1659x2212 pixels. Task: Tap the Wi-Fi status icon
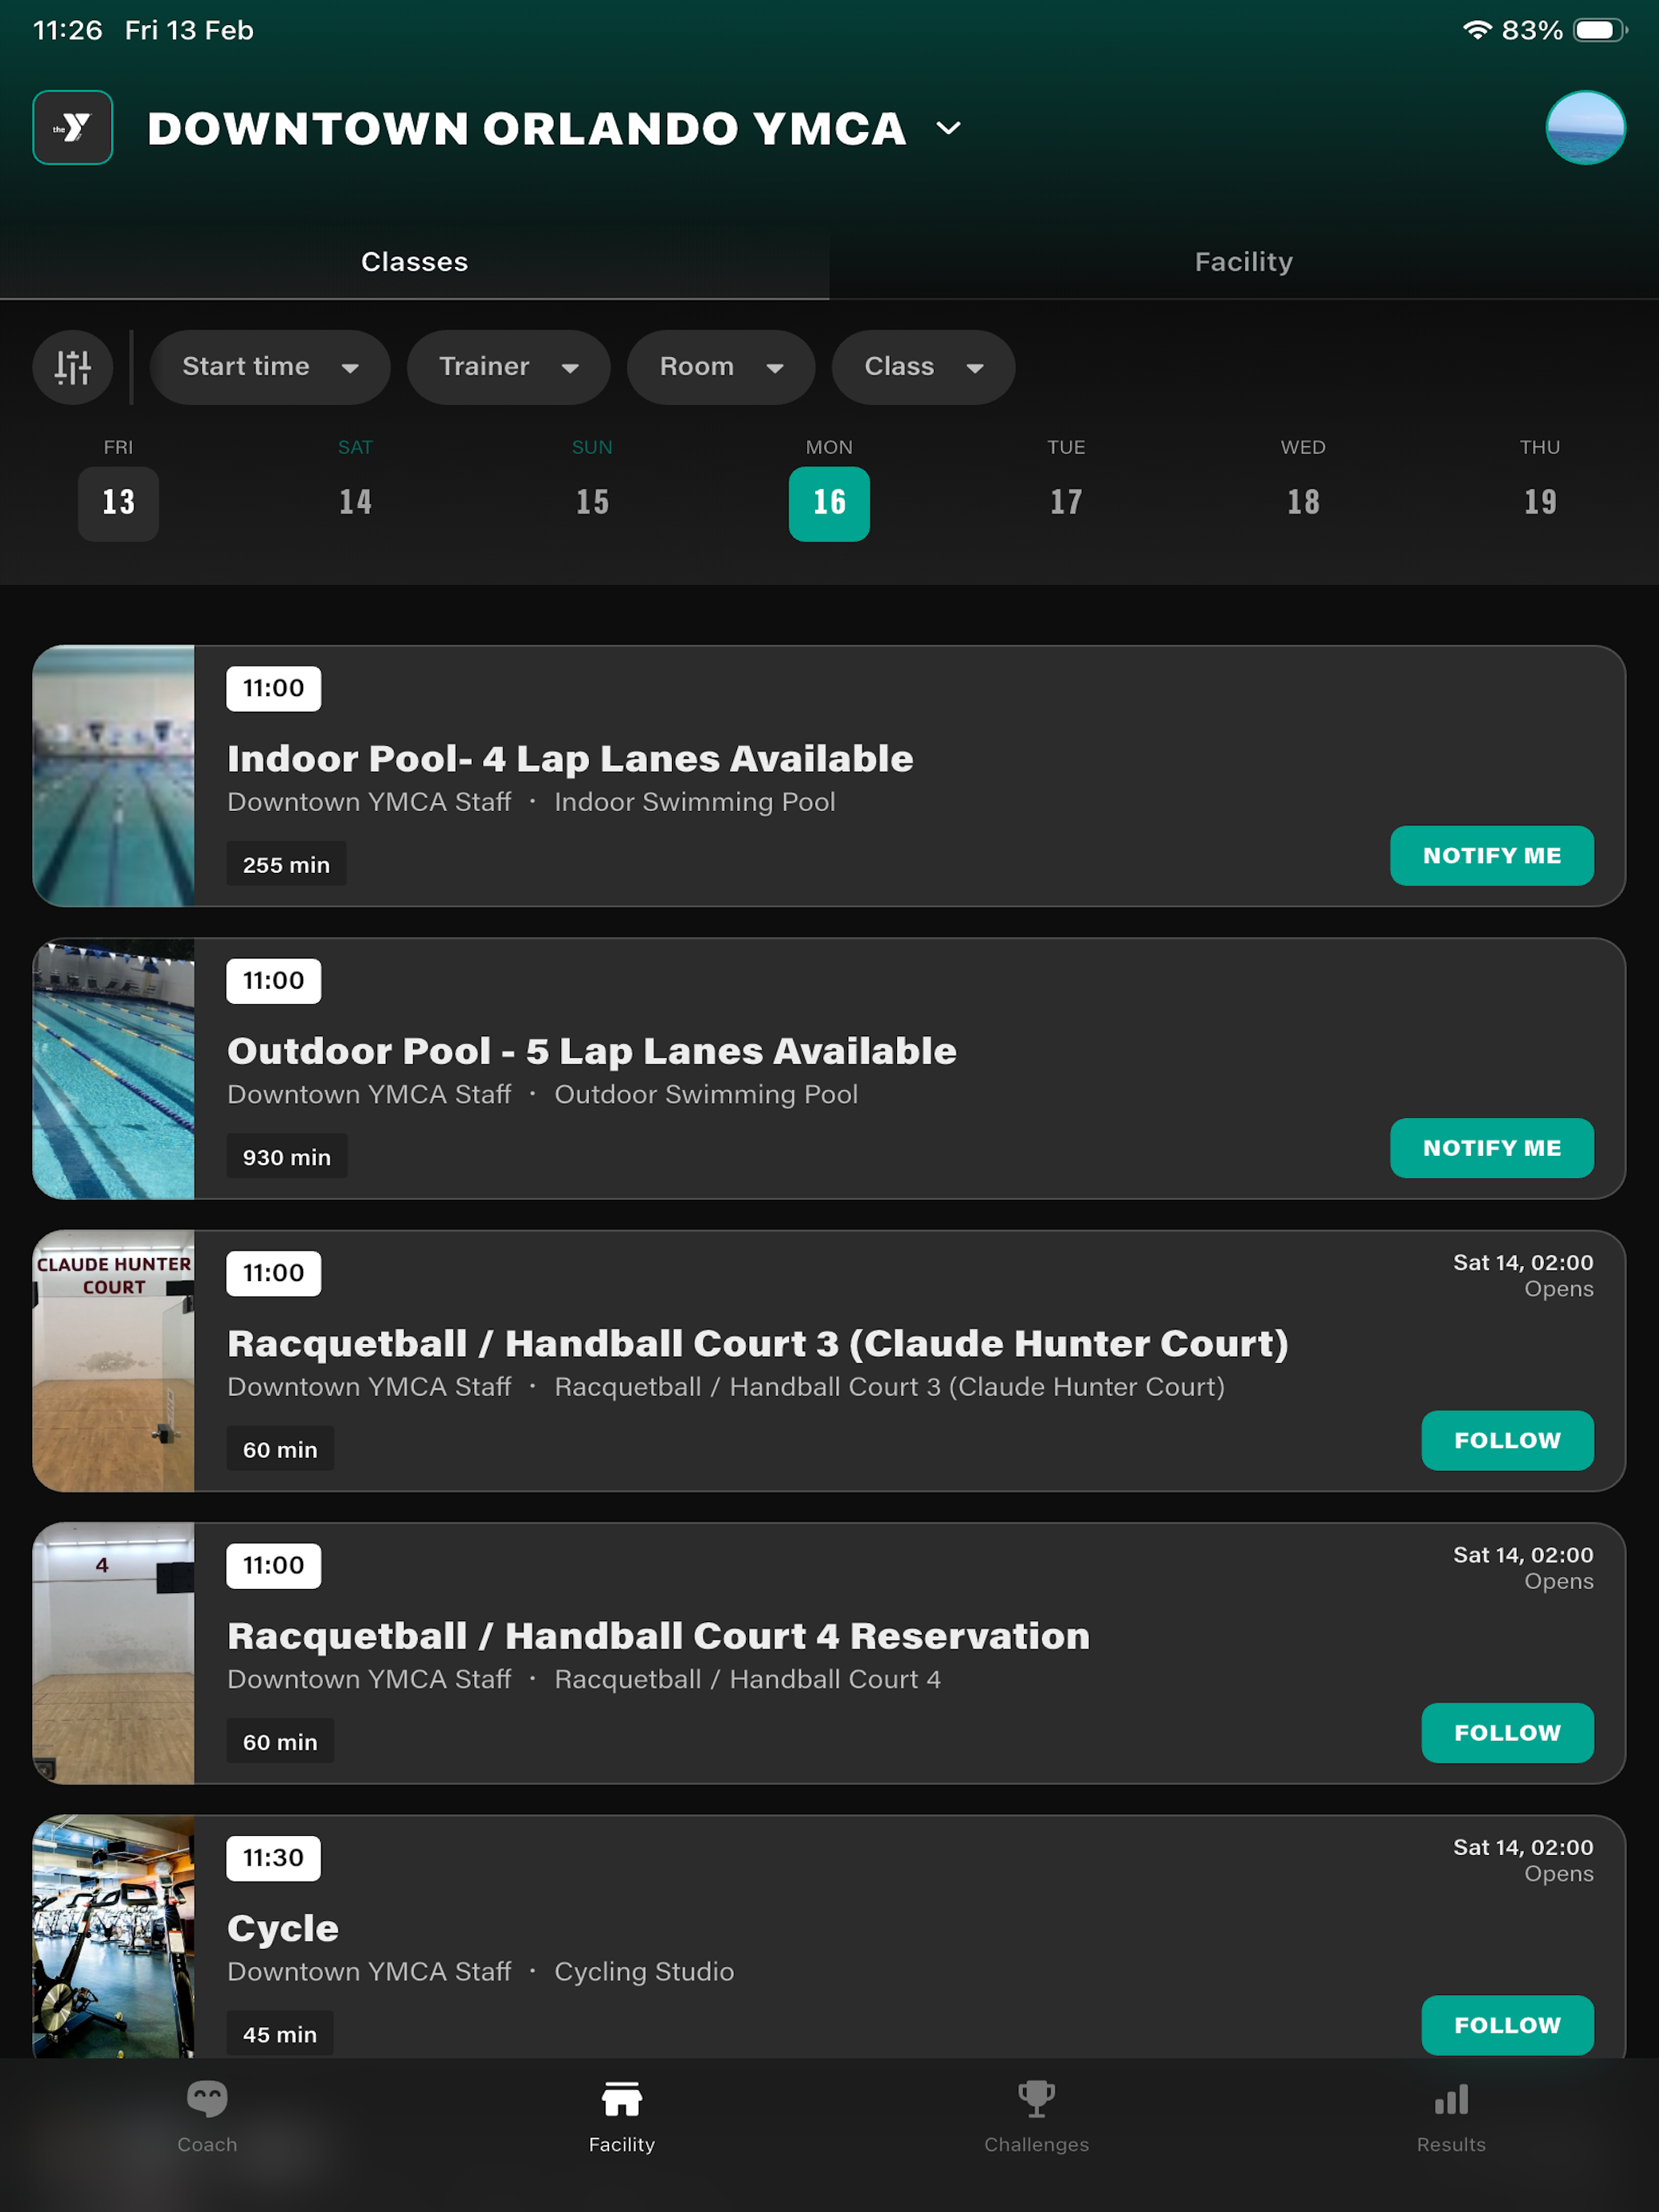1476,30
